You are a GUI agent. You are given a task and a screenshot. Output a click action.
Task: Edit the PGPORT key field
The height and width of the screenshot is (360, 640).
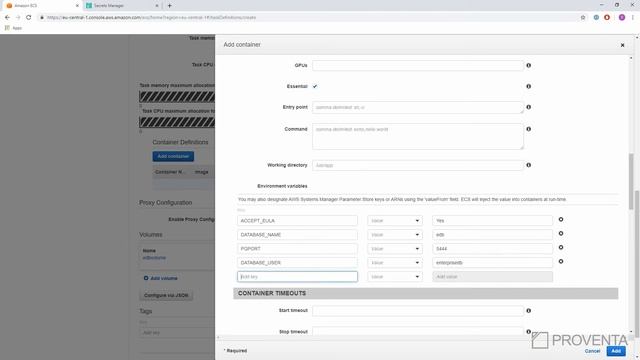tap(297, 249)
